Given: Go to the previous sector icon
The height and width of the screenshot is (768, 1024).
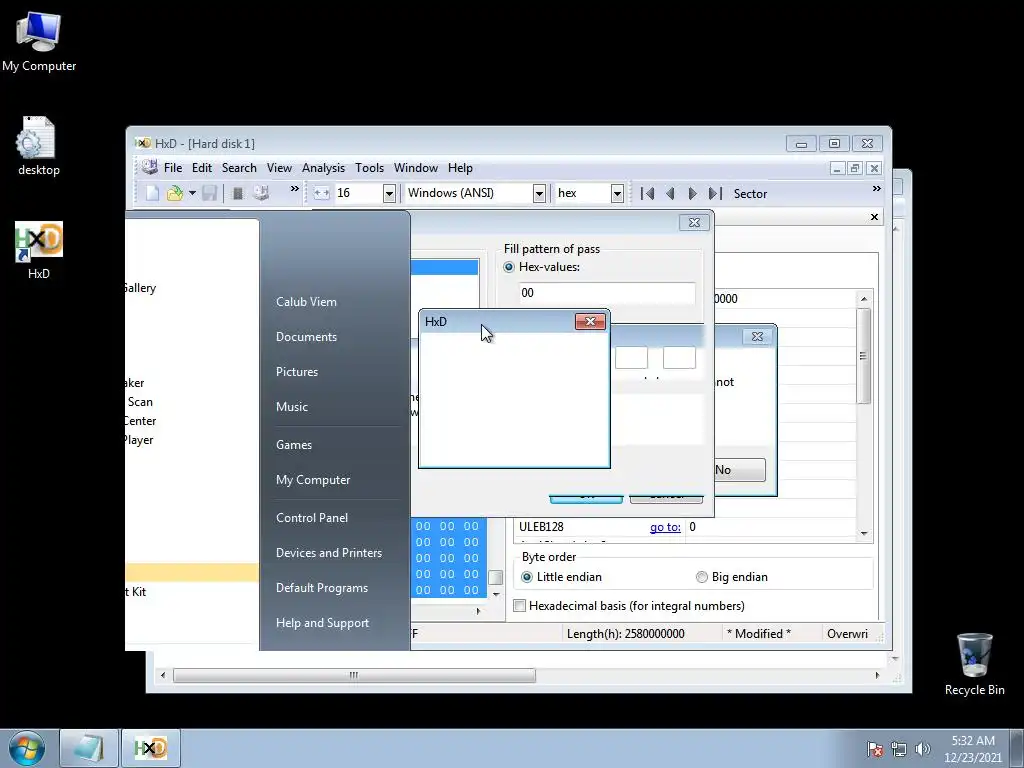Looking at the screenshot, I should 670,193.
